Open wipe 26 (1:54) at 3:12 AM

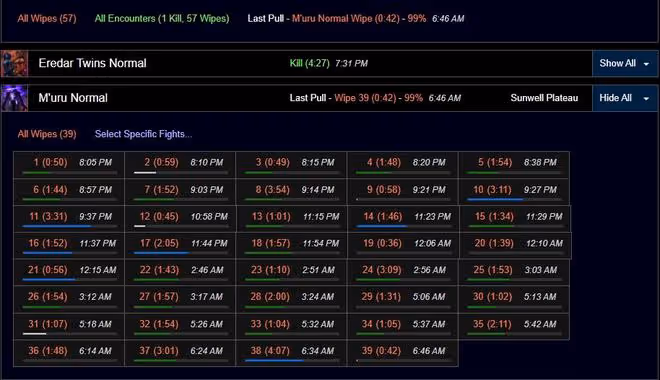coord(69,299)
